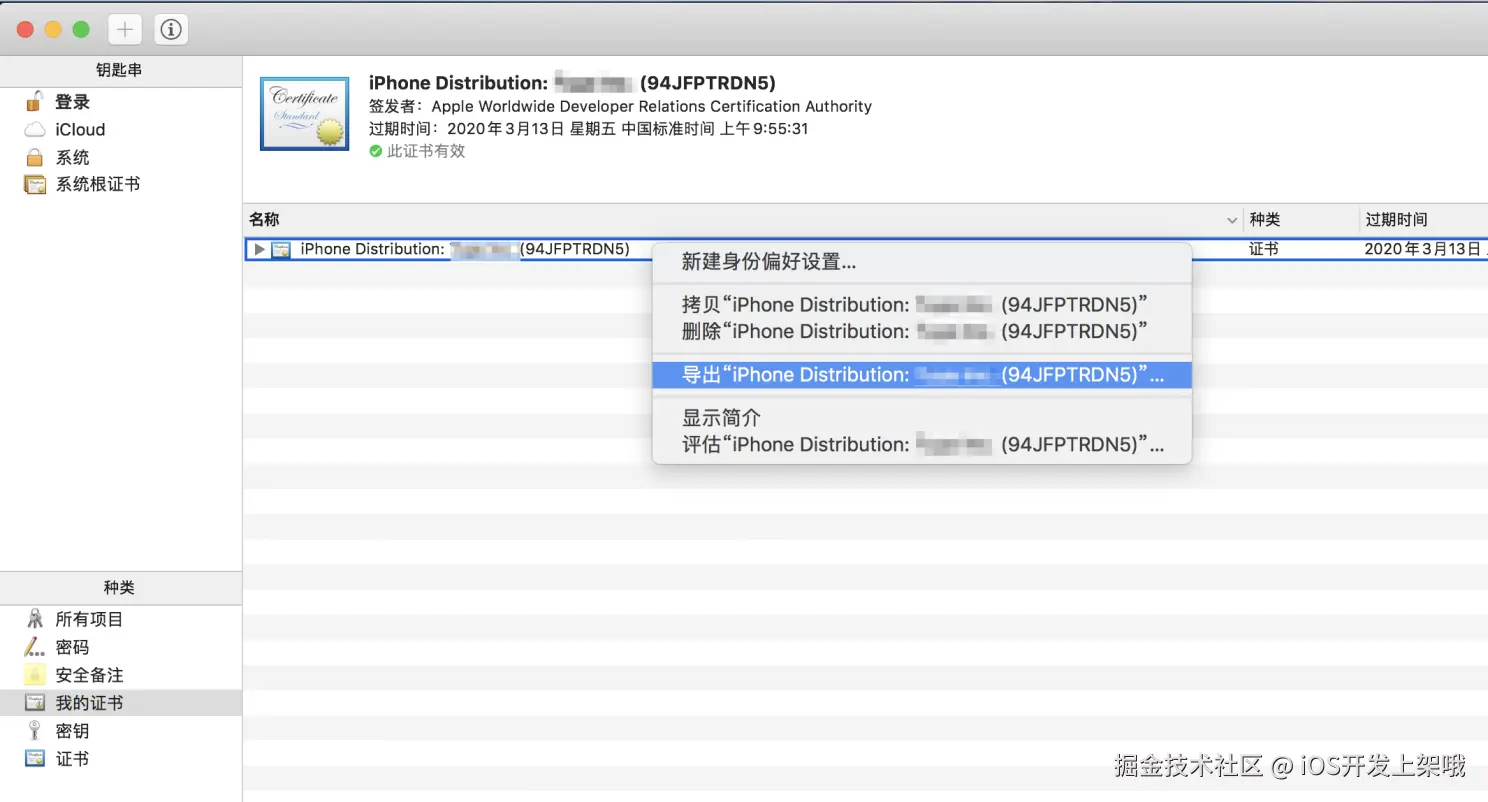Click the certificate icon beside 我的证书
Viewport: 1488px width, 802px height.
click(x=35, y=703)
